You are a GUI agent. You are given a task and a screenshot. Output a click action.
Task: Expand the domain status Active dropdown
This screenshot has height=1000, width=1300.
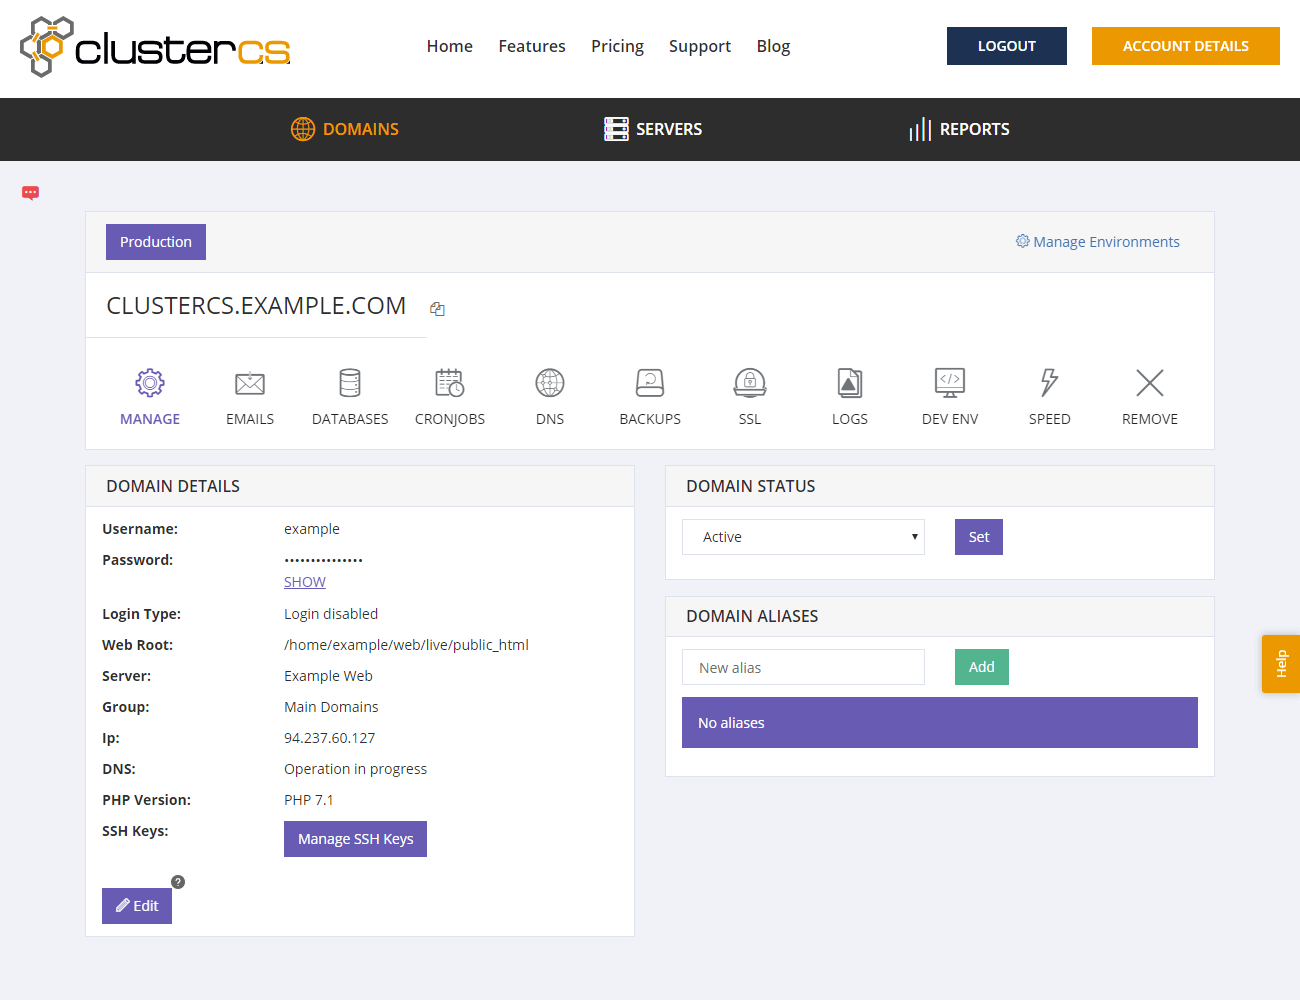803,537
